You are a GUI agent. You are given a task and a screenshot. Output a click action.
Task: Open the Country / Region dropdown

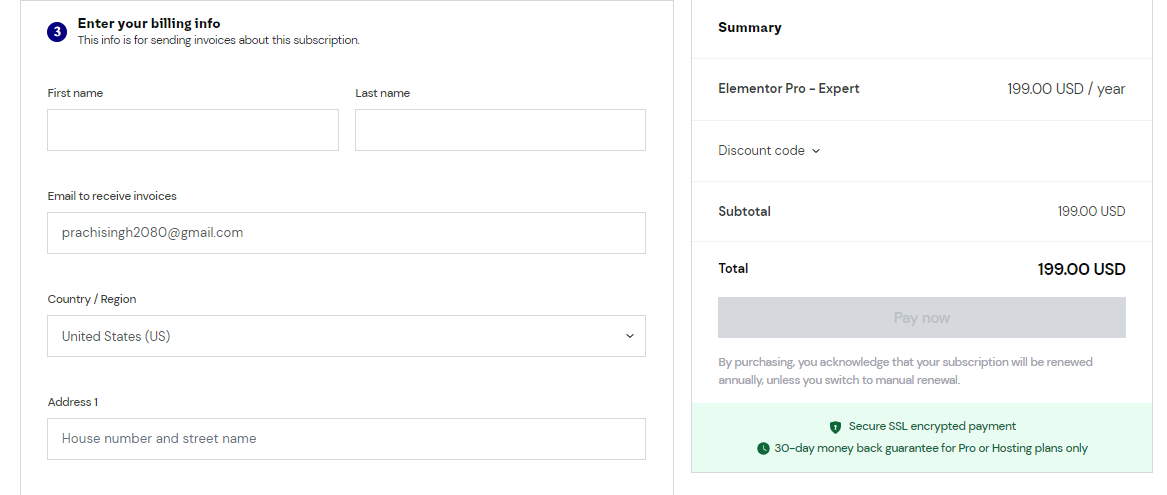point(347,336)
